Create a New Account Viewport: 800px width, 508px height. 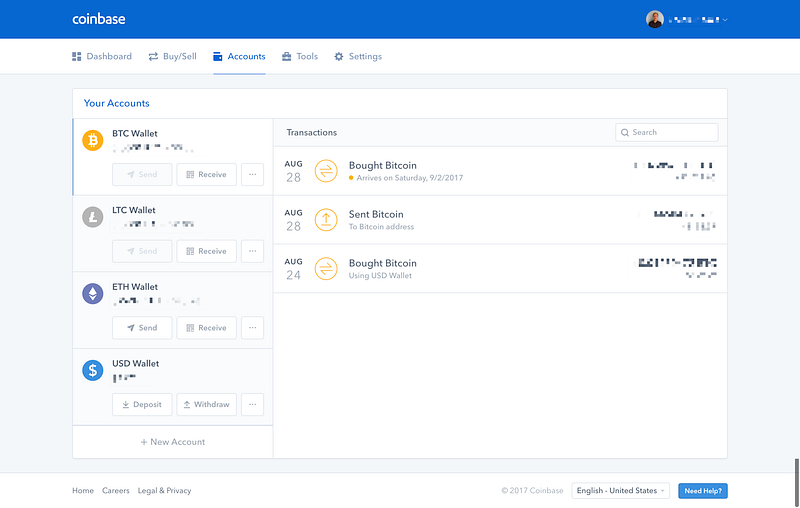172,442
